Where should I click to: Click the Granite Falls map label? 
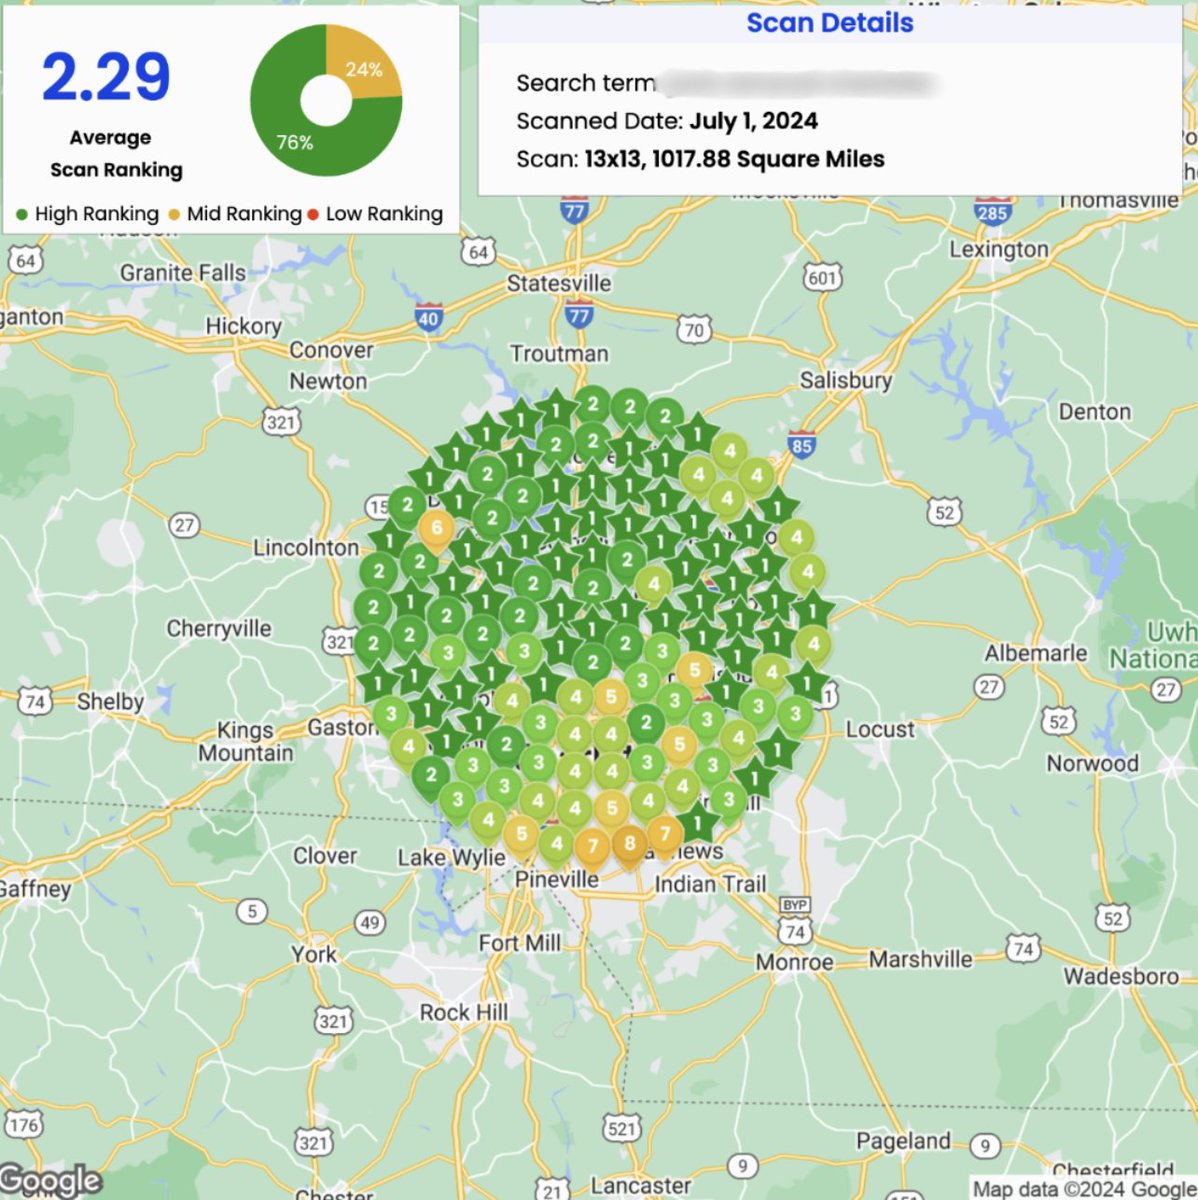pyautogui.click(x=182, y=273)
